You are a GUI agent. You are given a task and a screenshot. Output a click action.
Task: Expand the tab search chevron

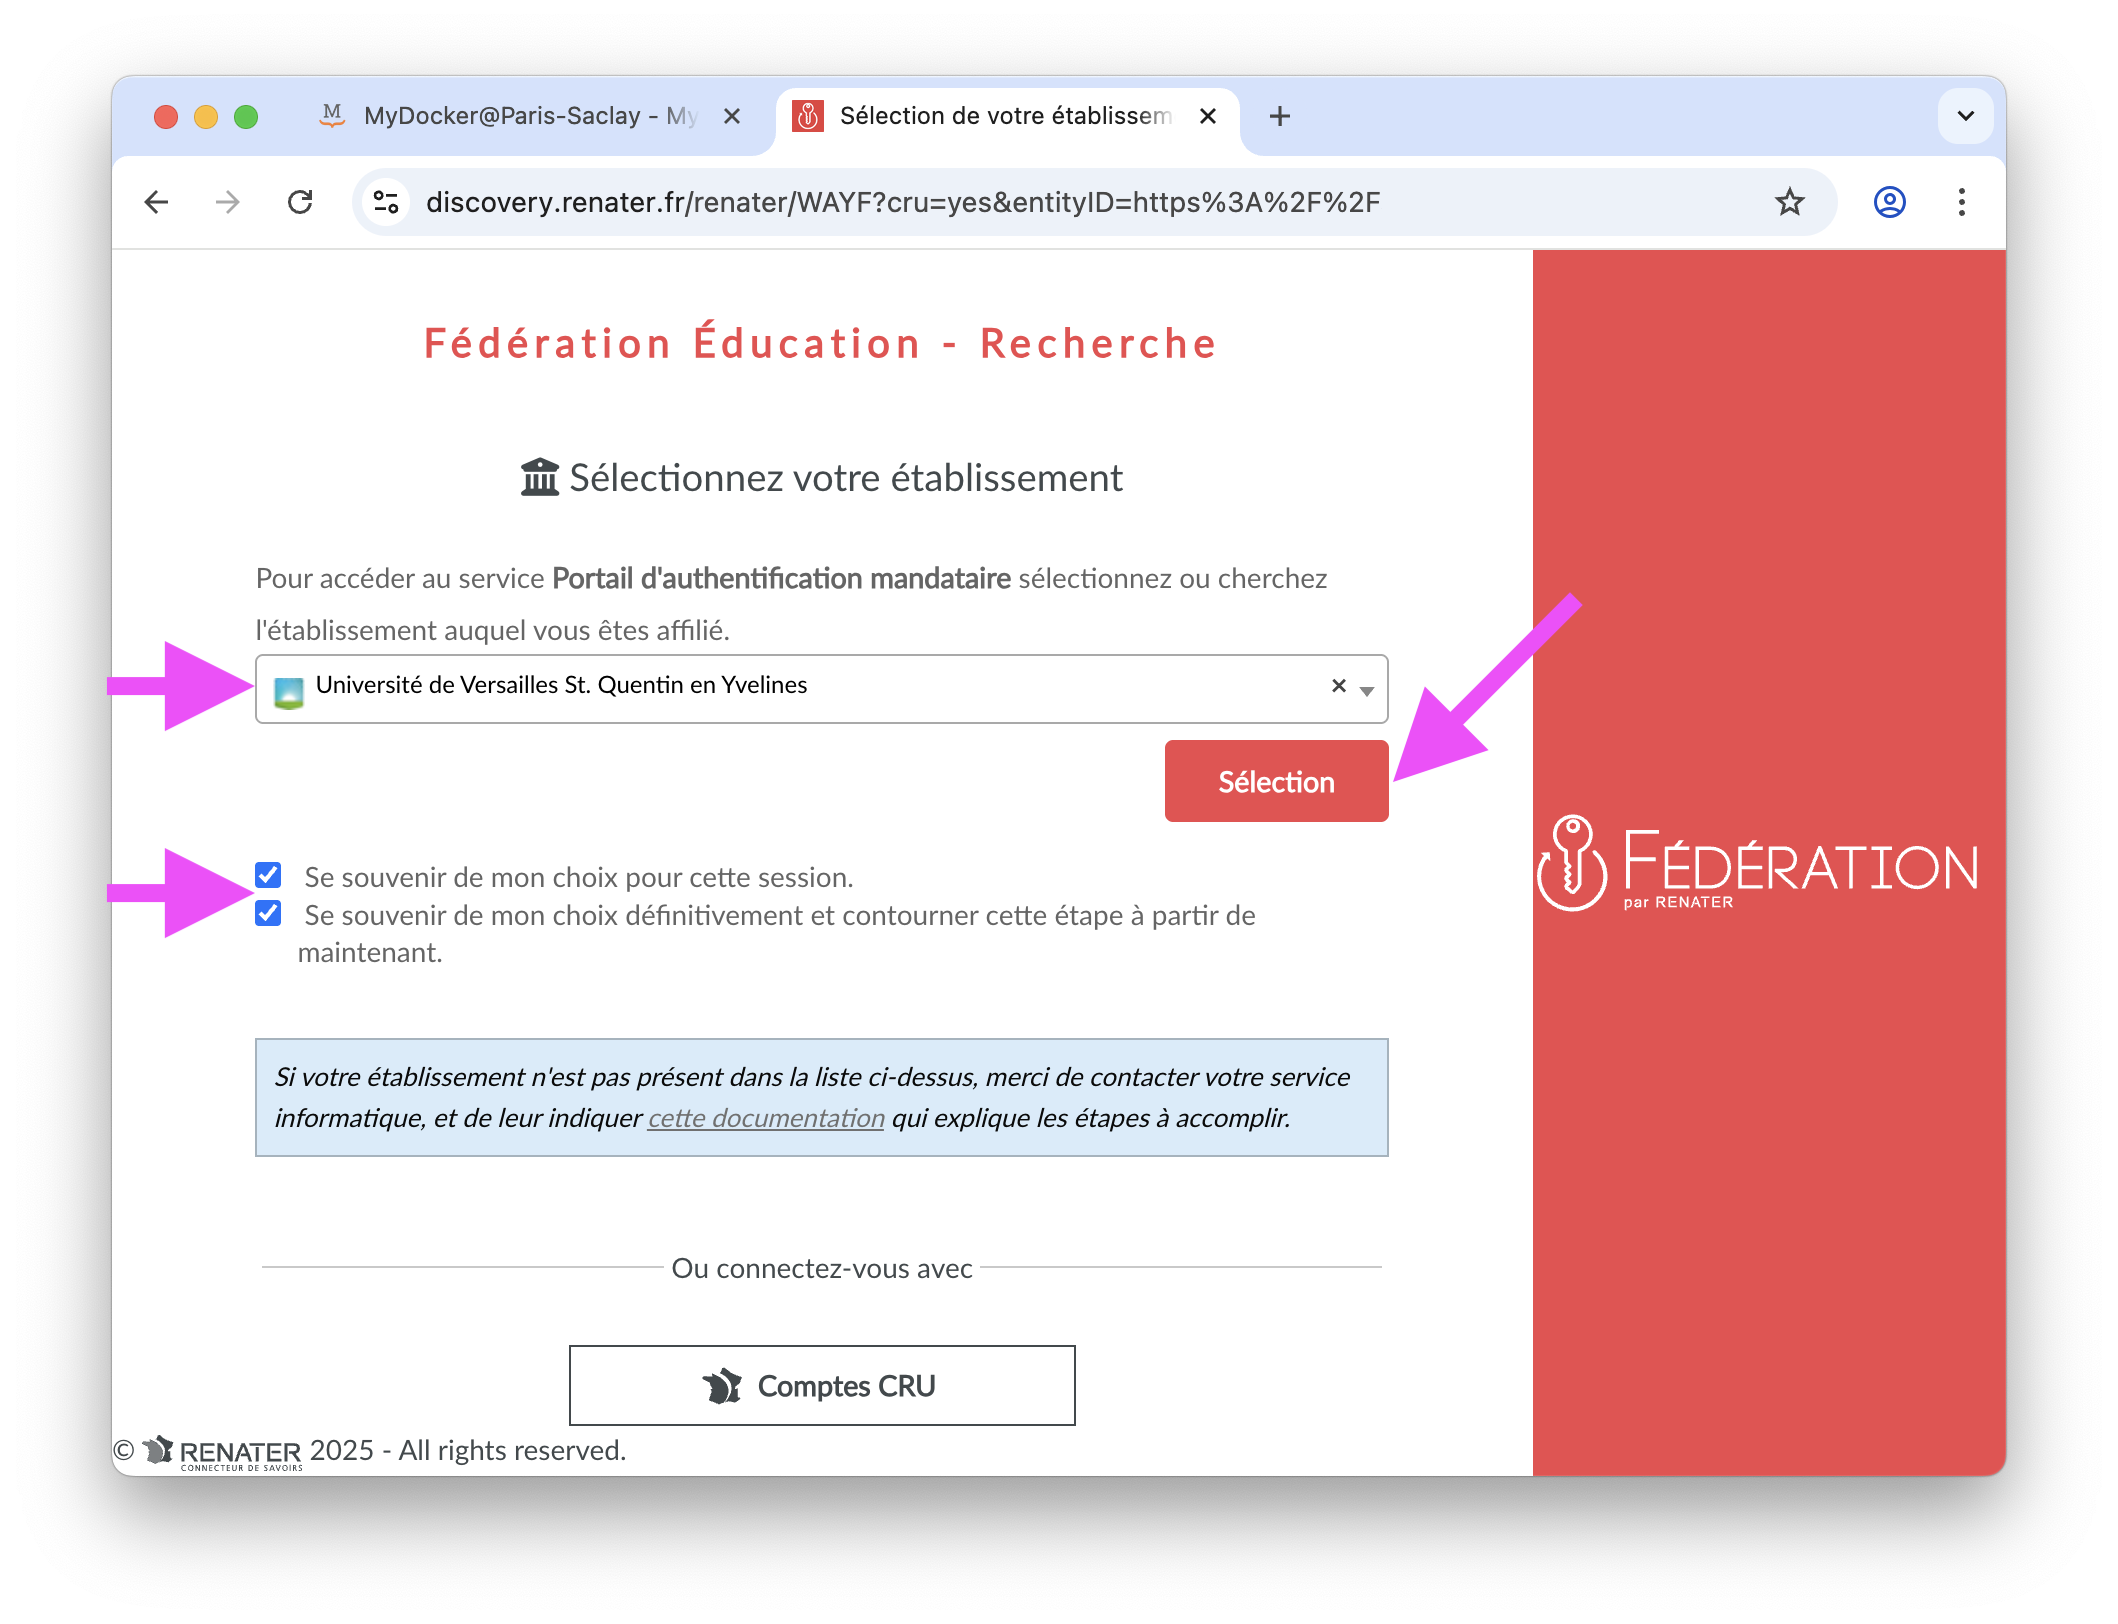point(1965,116)
